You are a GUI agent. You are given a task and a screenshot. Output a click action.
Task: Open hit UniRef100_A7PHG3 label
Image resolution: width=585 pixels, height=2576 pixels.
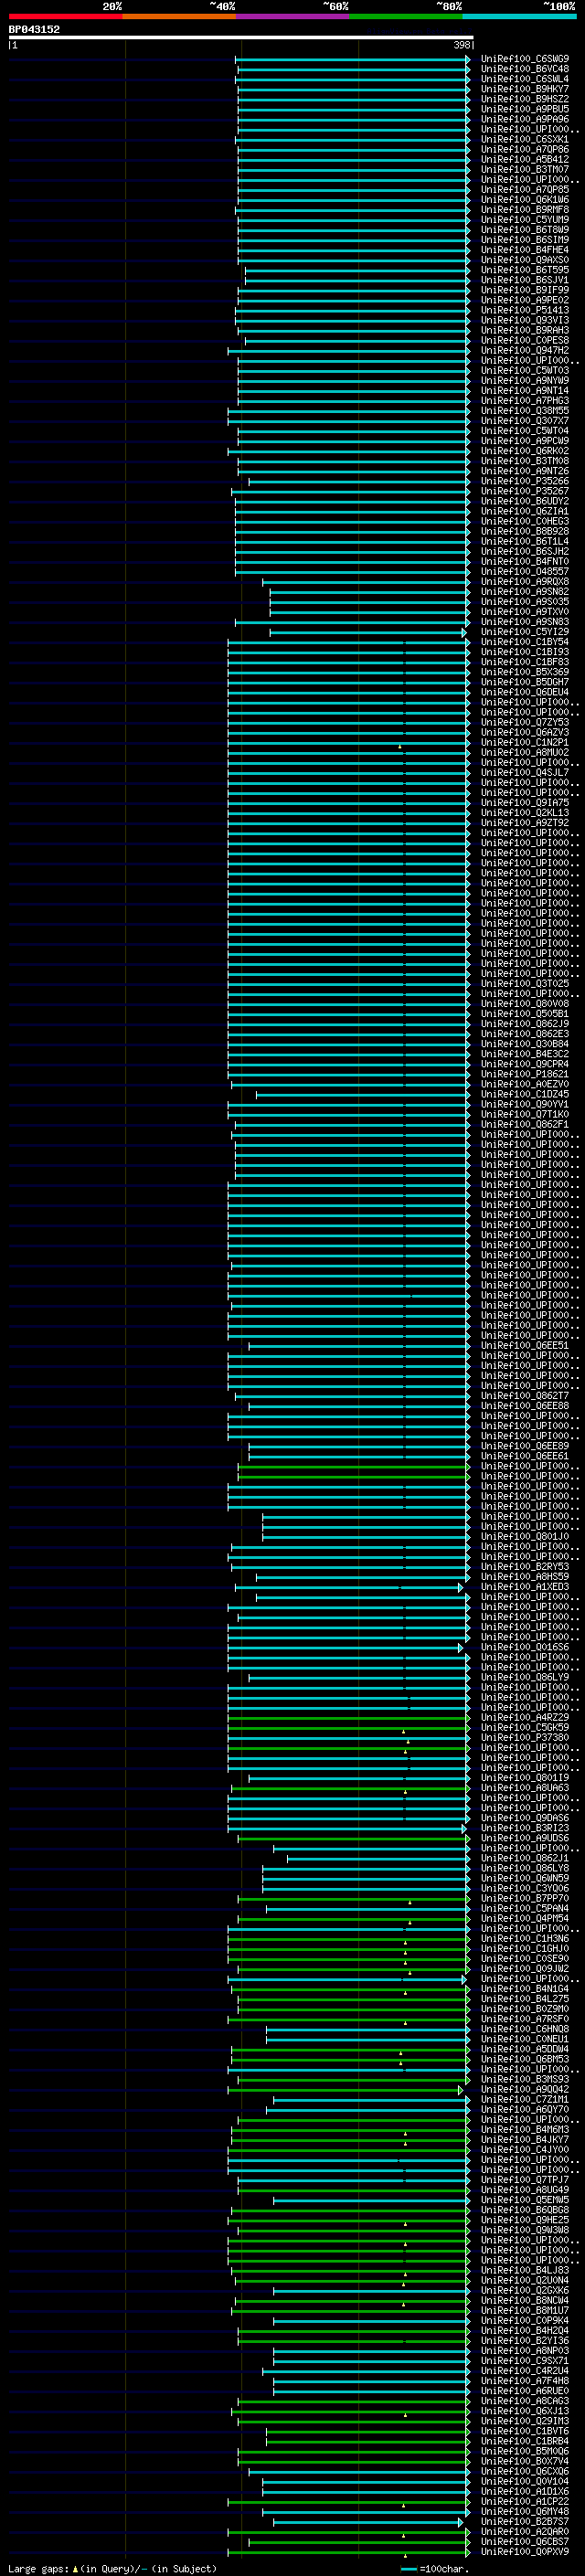[x=525, y=401]
